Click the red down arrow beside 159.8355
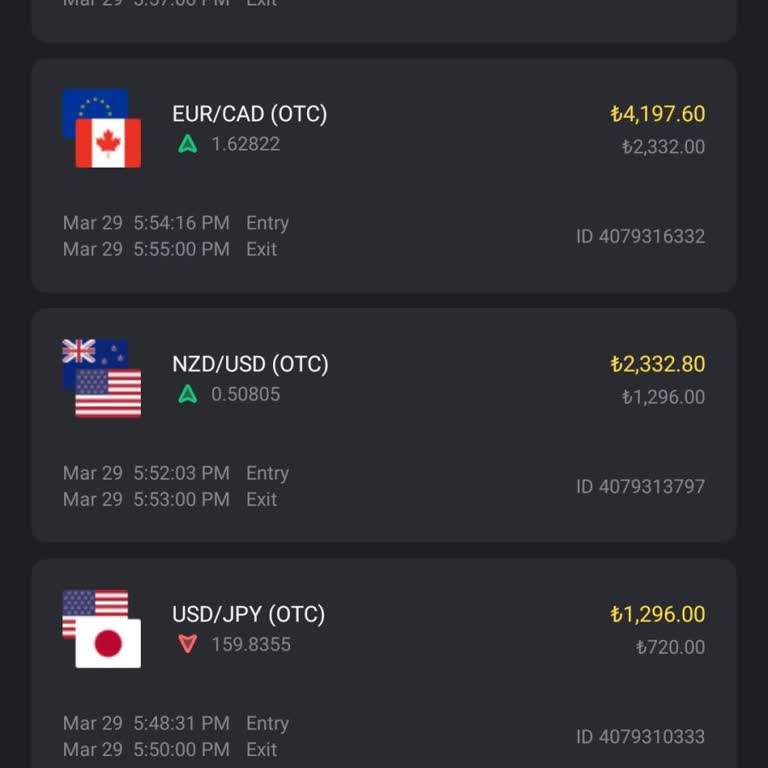This screenshot has width=768, height=768. tap(187, 644)
